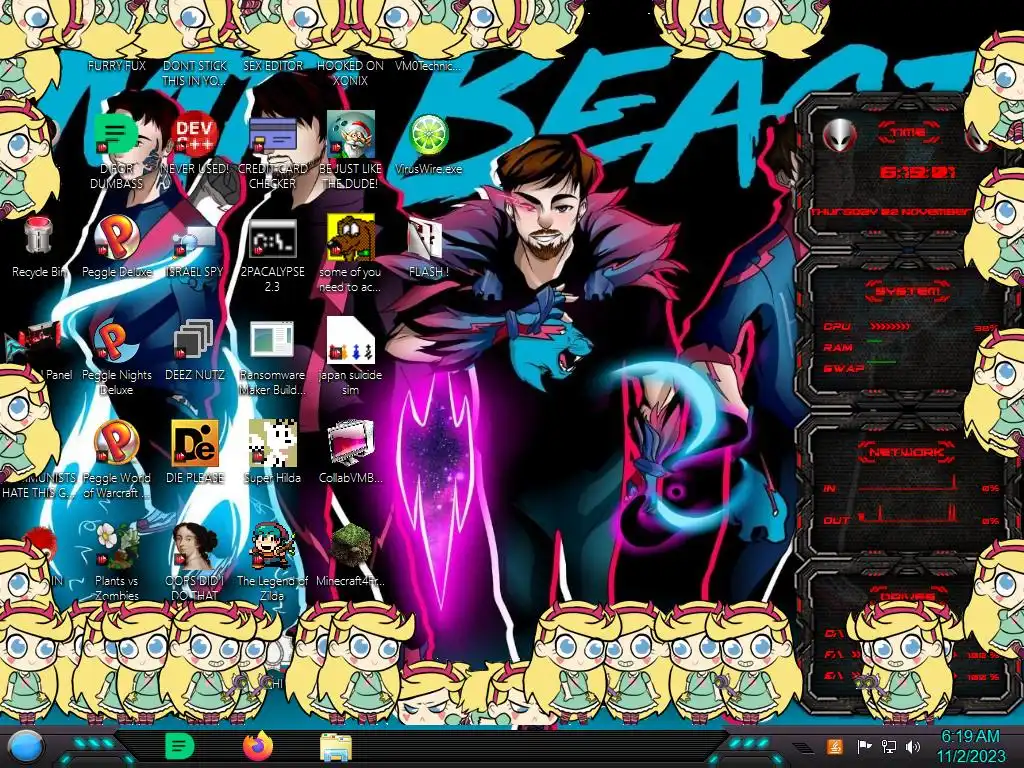Select the DEEZ NUTZ stacked-windows icon
This screenshot has height=768, width=1024.
[193, 341]
